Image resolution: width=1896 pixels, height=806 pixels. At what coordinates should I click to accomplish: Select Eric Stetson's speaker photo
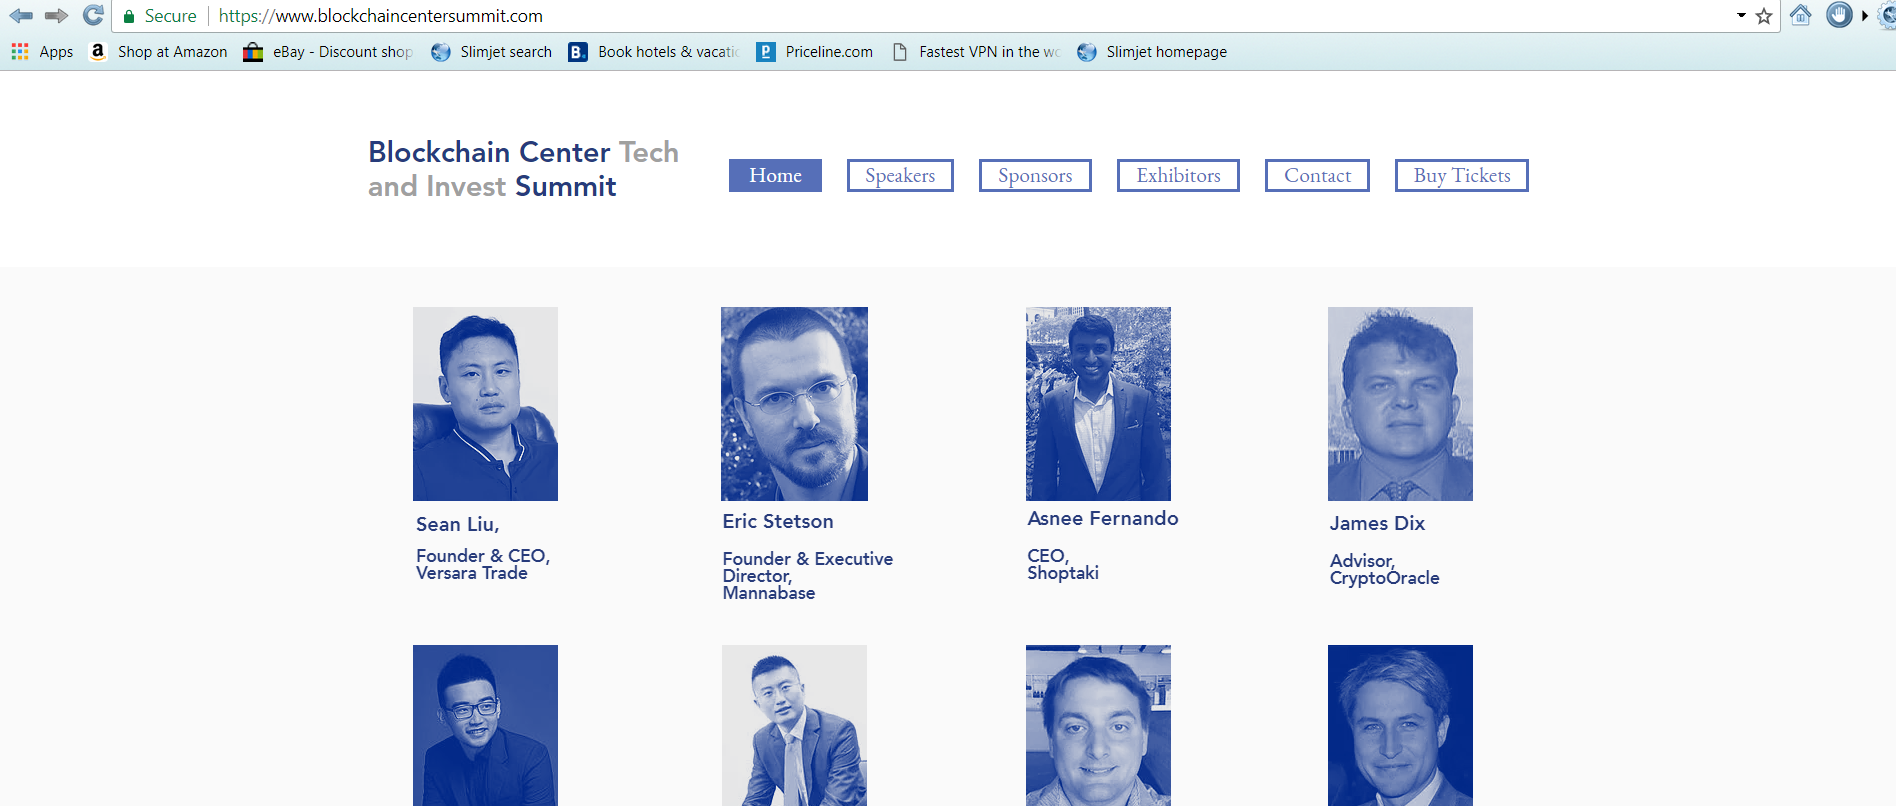tap(794, 404)
